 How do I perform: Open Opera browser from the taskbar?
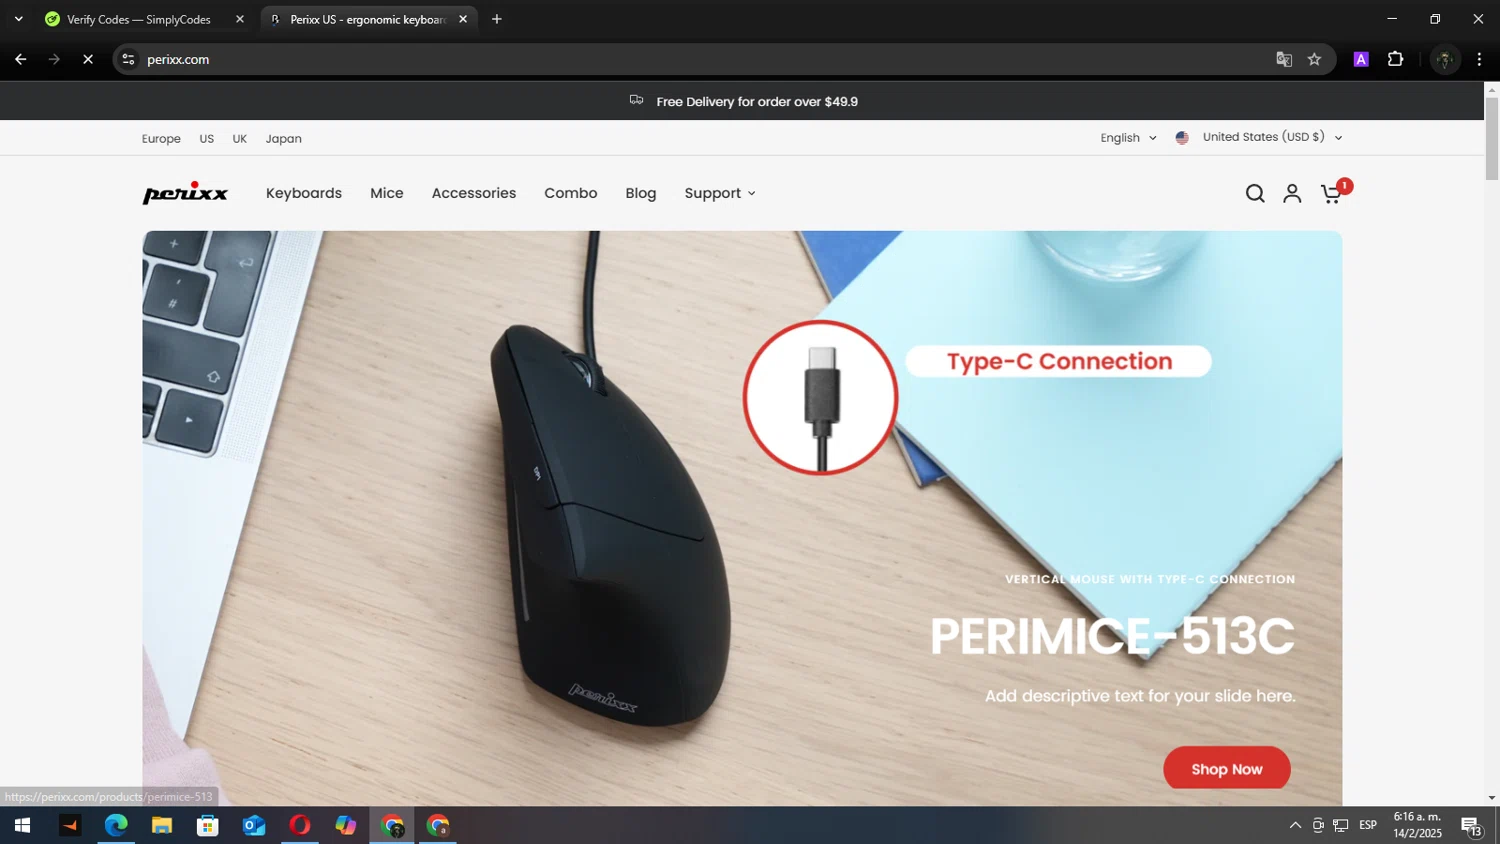click(300, 825)
